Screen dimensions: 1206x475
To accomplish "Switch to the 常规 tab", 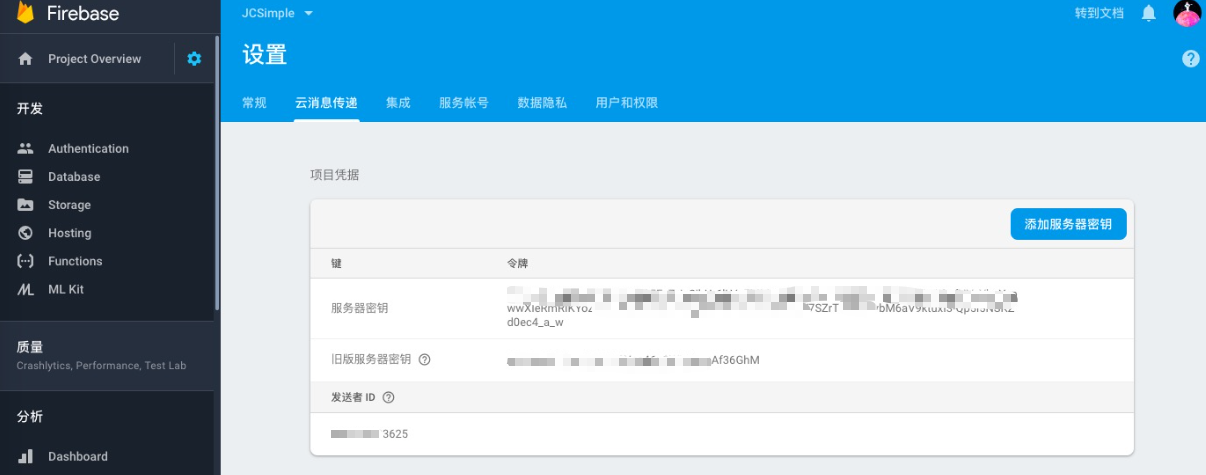I will 254,103.
